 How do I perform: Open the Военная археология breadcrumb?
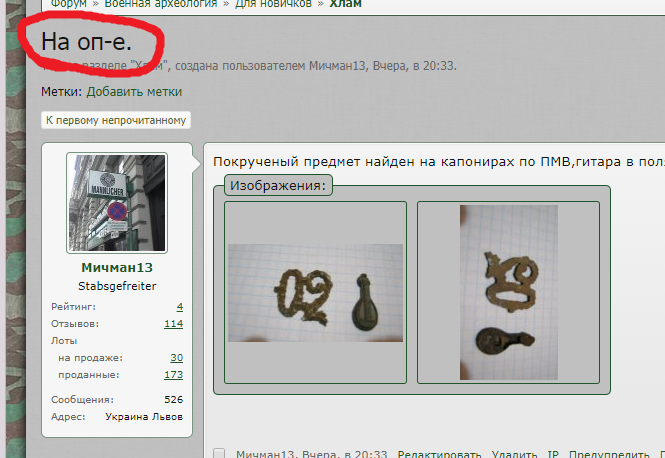click(x=161, y=4)
